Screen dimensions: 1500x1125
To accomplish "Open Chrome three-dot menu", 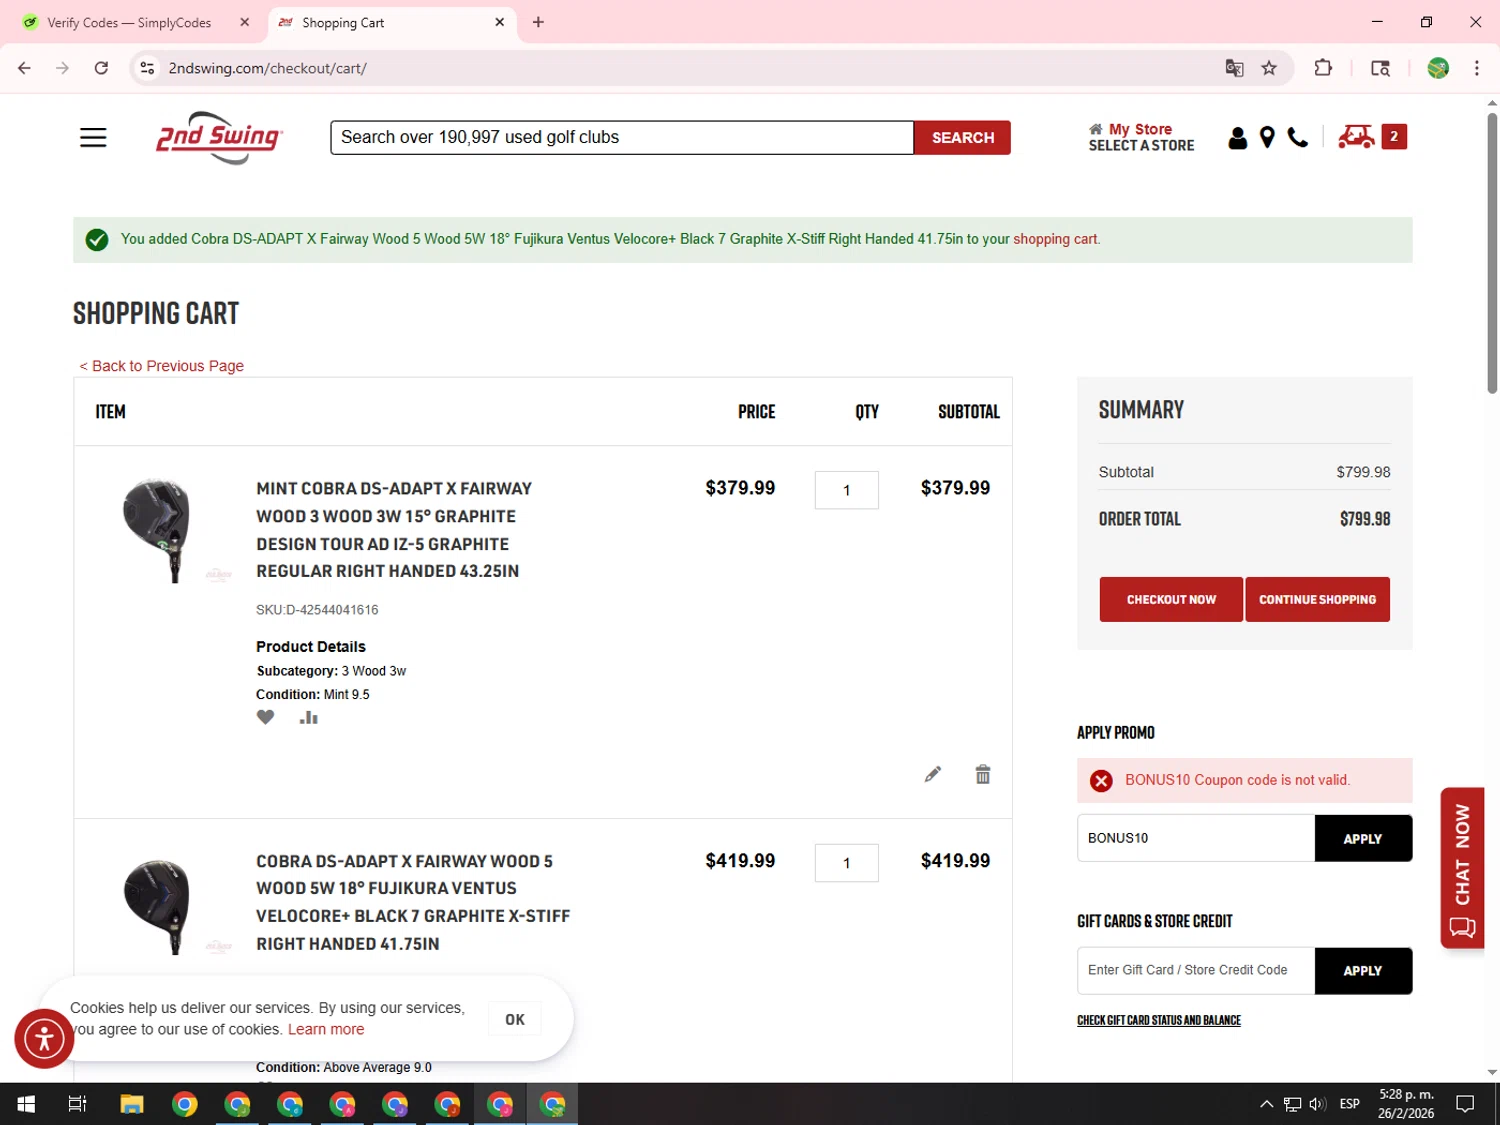I will pos(1476,68).
